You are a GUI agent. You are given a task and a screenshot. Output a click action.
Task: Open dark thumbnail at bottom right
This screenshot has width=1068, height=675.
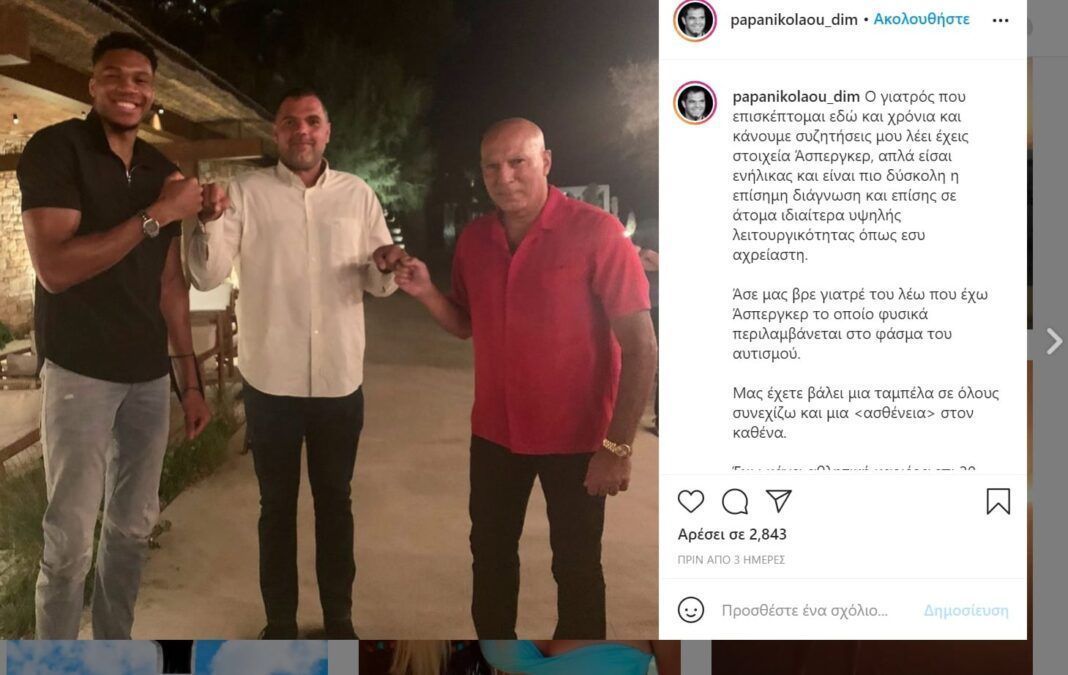(x=872, y=657)
